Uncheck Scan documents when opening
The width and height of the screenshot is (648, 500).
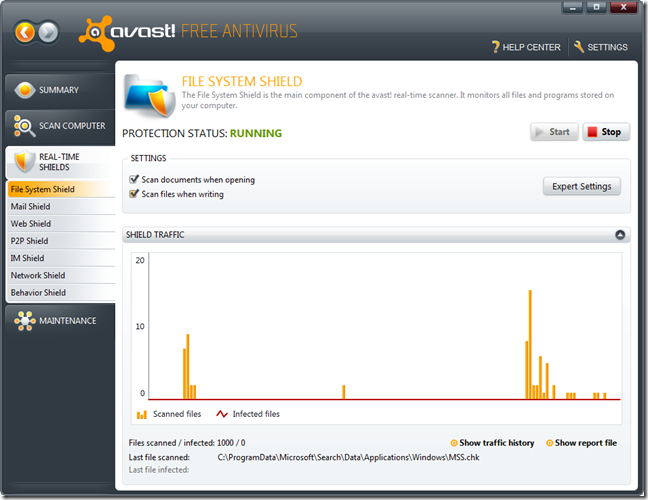133,179
